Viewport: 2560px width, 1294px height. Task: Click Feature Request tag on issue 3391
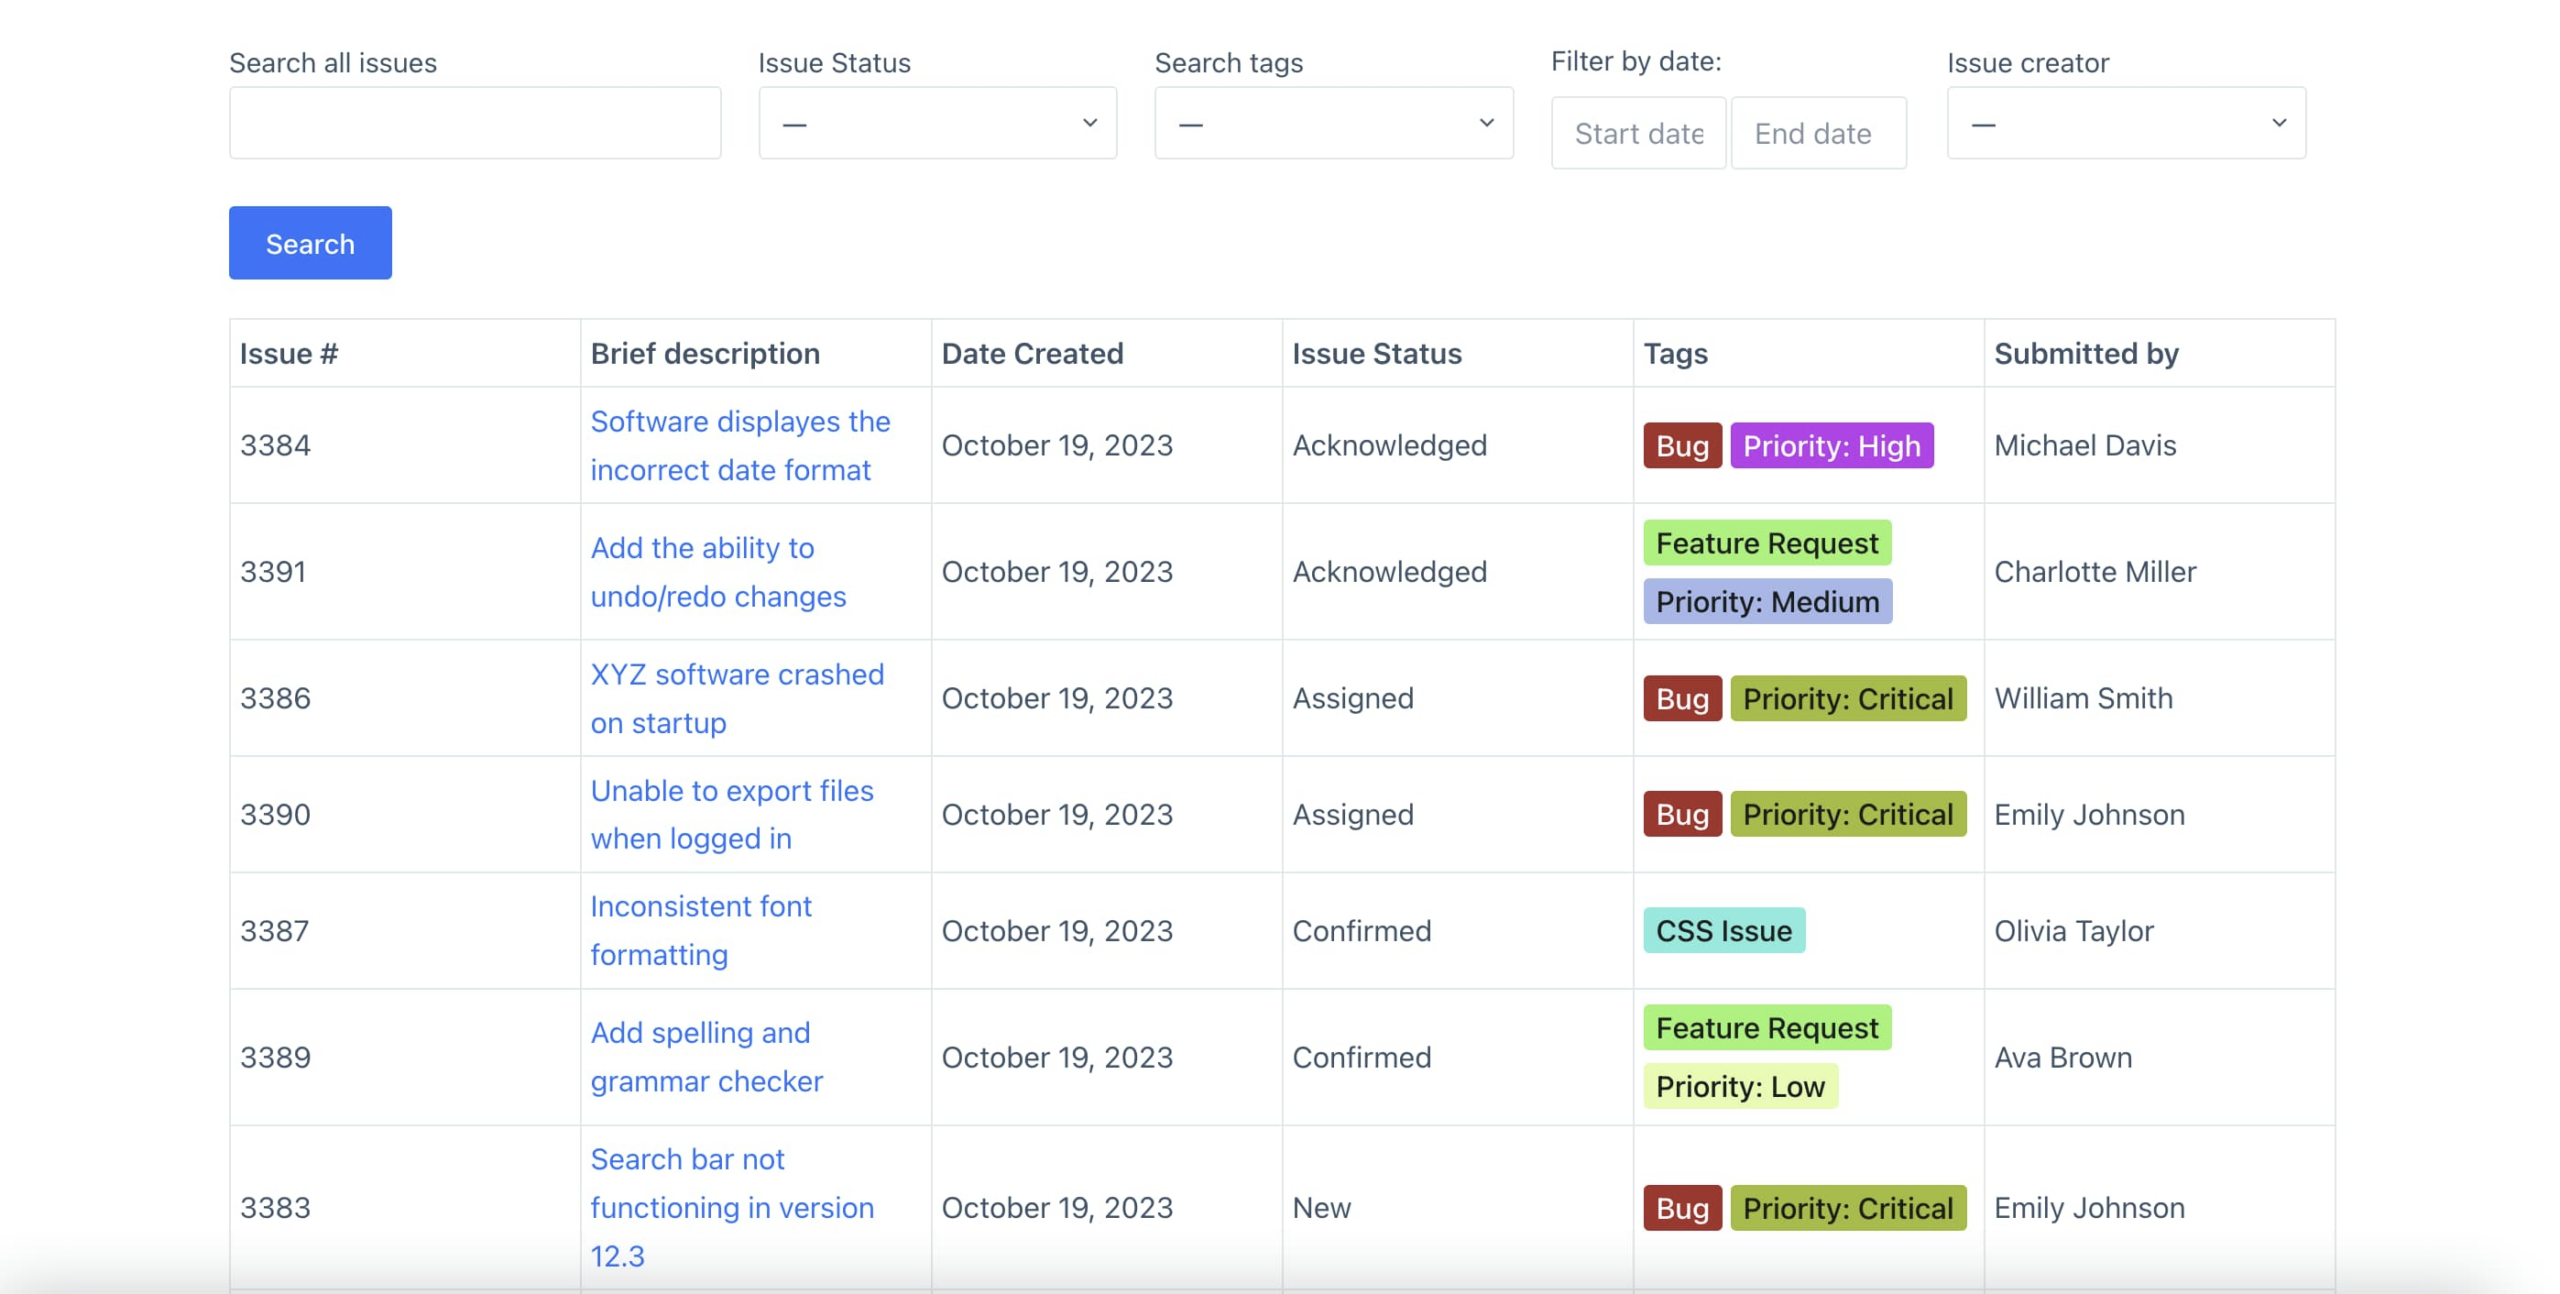1766,542
